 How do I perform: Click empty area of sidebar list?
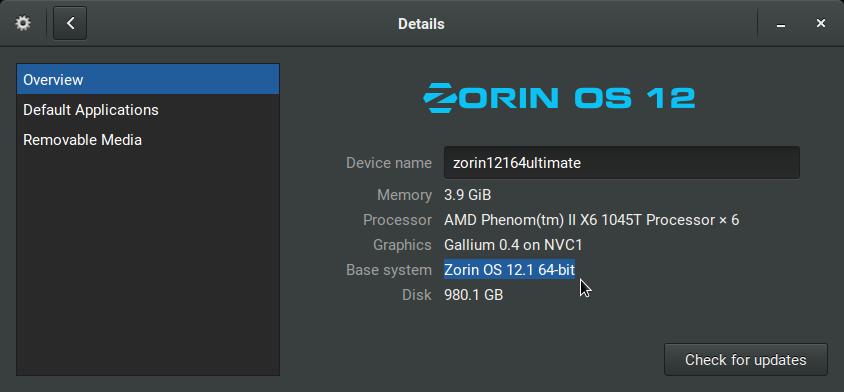(x=148, y=264)
